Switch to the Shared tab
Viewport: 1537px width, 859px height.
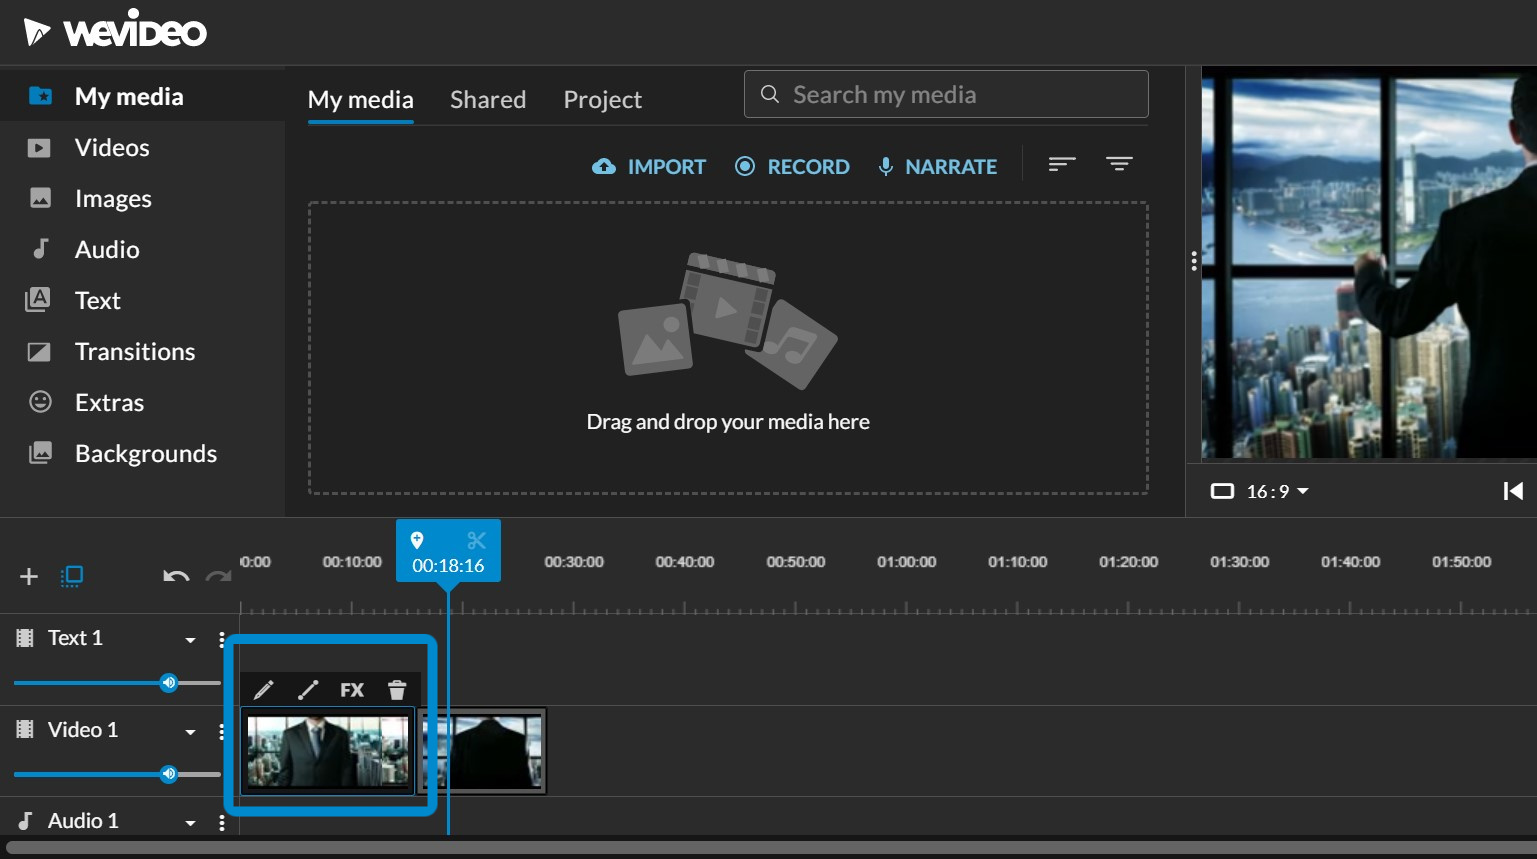tap(488, 100)
